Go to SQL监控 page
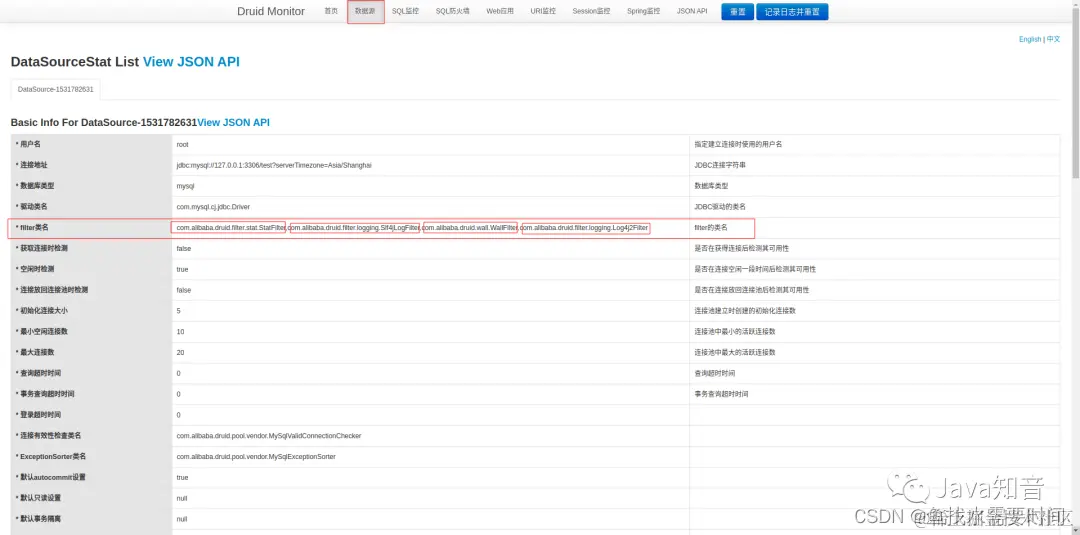The width and height of the screenshot is (1080, 535). (405, 12)
